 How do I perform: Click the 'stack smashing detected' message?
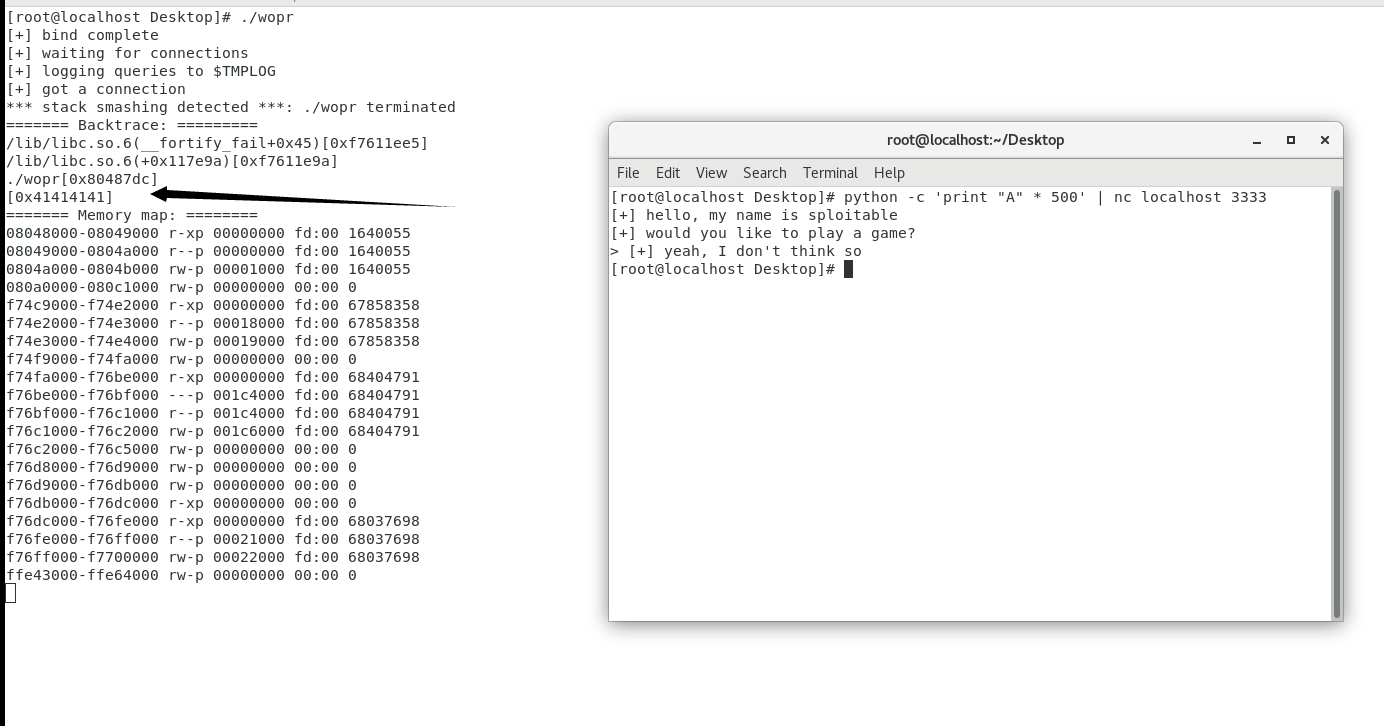tap(231, 107)
